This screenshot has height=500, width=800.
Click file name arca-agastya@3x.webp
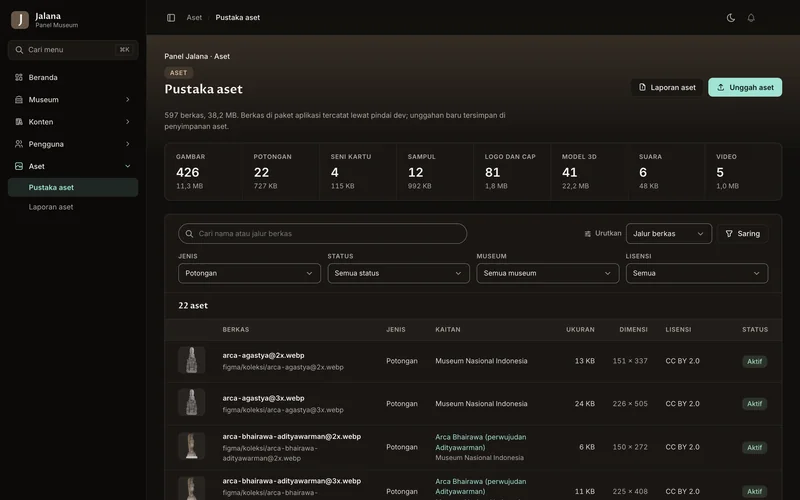(263, 398)
